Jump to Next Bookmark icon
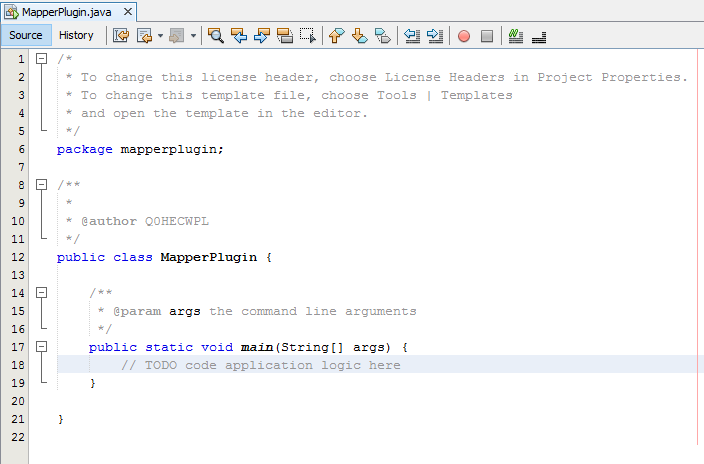This screenshot has width=704, height=464. coord(359,35)
